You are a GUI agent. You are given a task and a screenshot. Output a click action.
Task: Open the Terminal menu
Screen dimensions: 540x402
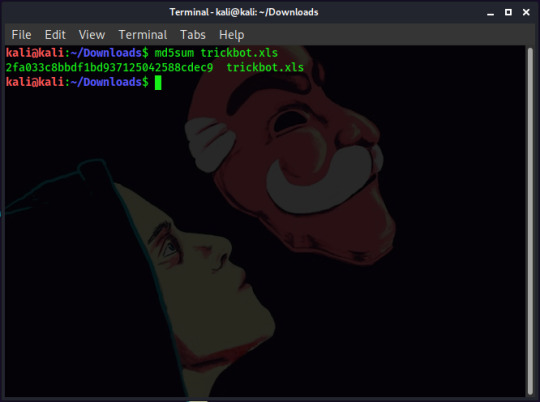(143, 35)
